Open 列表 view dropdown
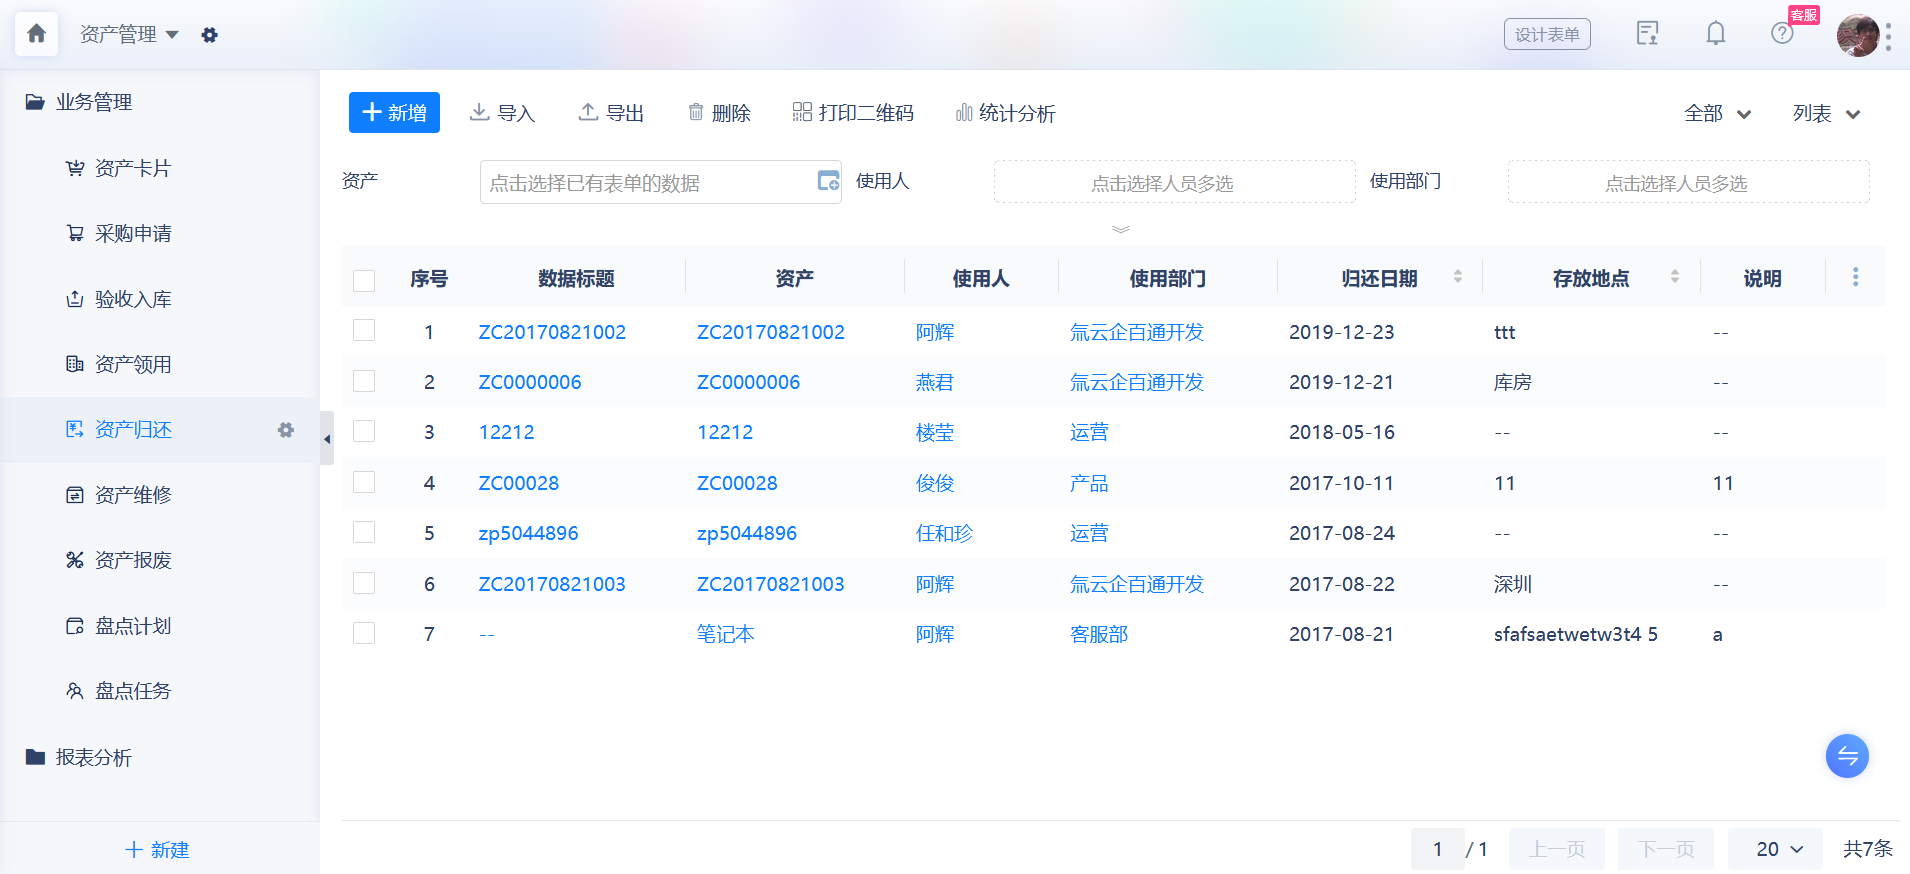The image size is (1910, 874). (x=1826, y=113)
